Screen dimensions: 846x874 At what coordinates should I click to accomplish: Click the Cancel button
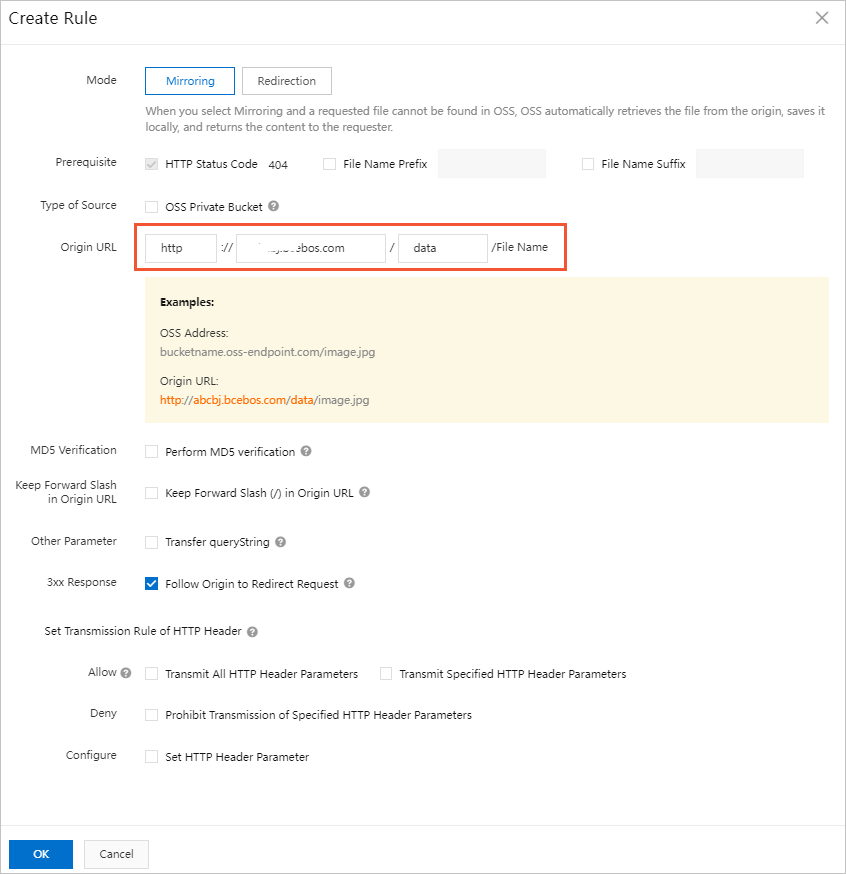(x=117, y=854)
